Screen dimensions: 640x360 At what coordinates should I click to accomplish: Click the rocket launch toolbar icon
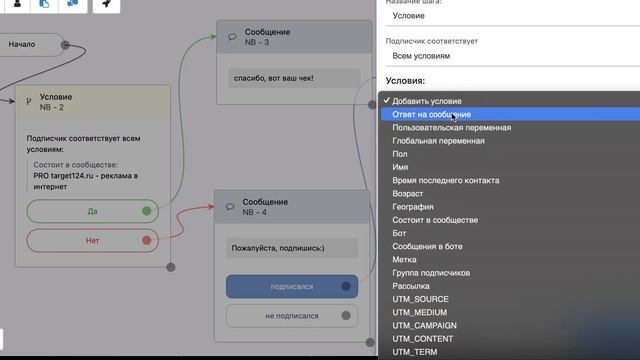tap(107, 4)
